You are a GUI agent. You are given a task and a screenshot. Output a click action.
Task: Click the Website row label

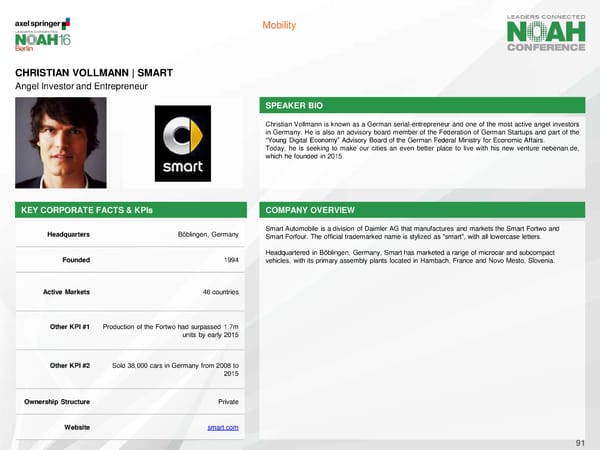tap(77, 428)
